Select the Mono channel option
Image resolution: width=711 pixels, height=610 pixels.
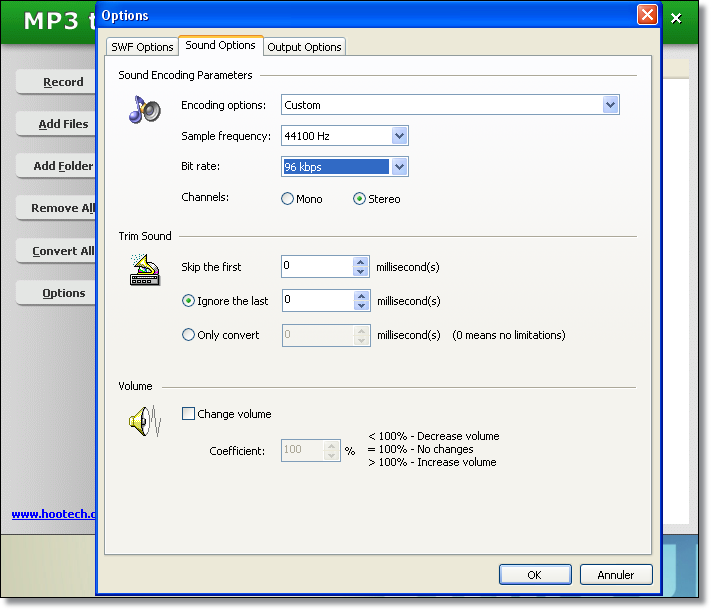[x=288, y=199]
